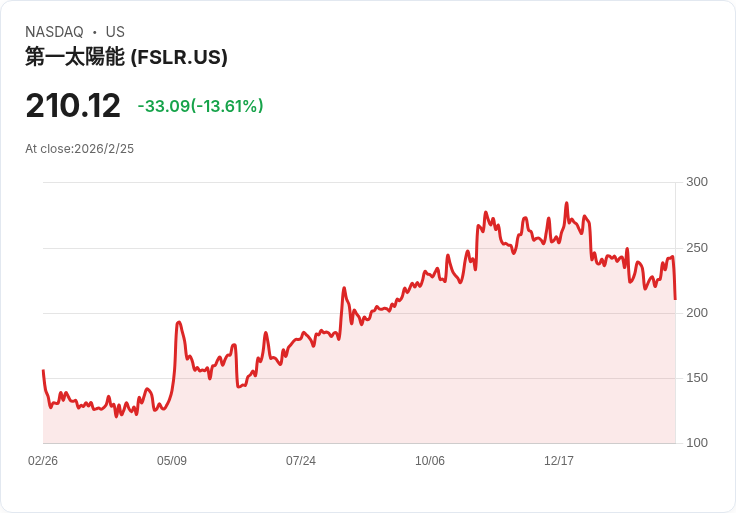The height and width of the screenshot is (513, 736).
Task: Click the 05/09 date axis label
Action: pyautogui.click(x=172, y=461)
